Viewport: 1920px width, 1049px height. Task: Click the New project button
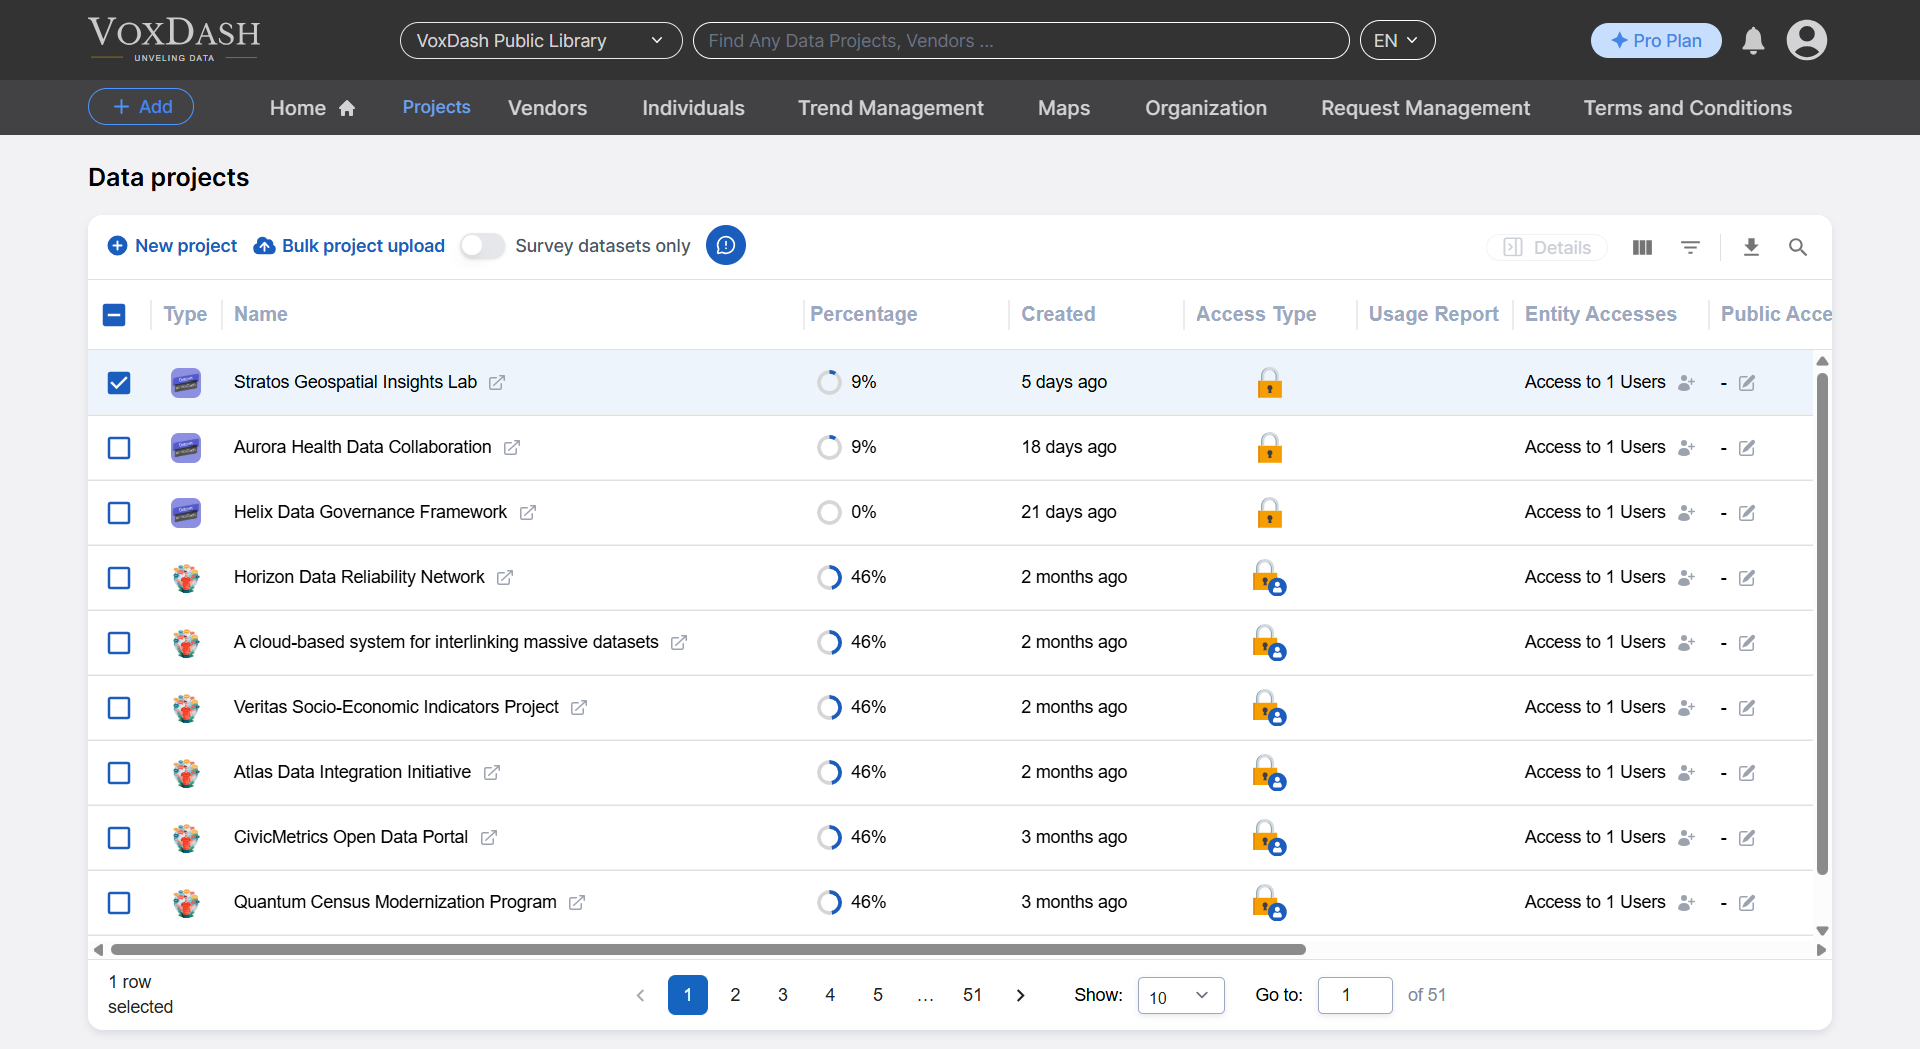(173, 246)
